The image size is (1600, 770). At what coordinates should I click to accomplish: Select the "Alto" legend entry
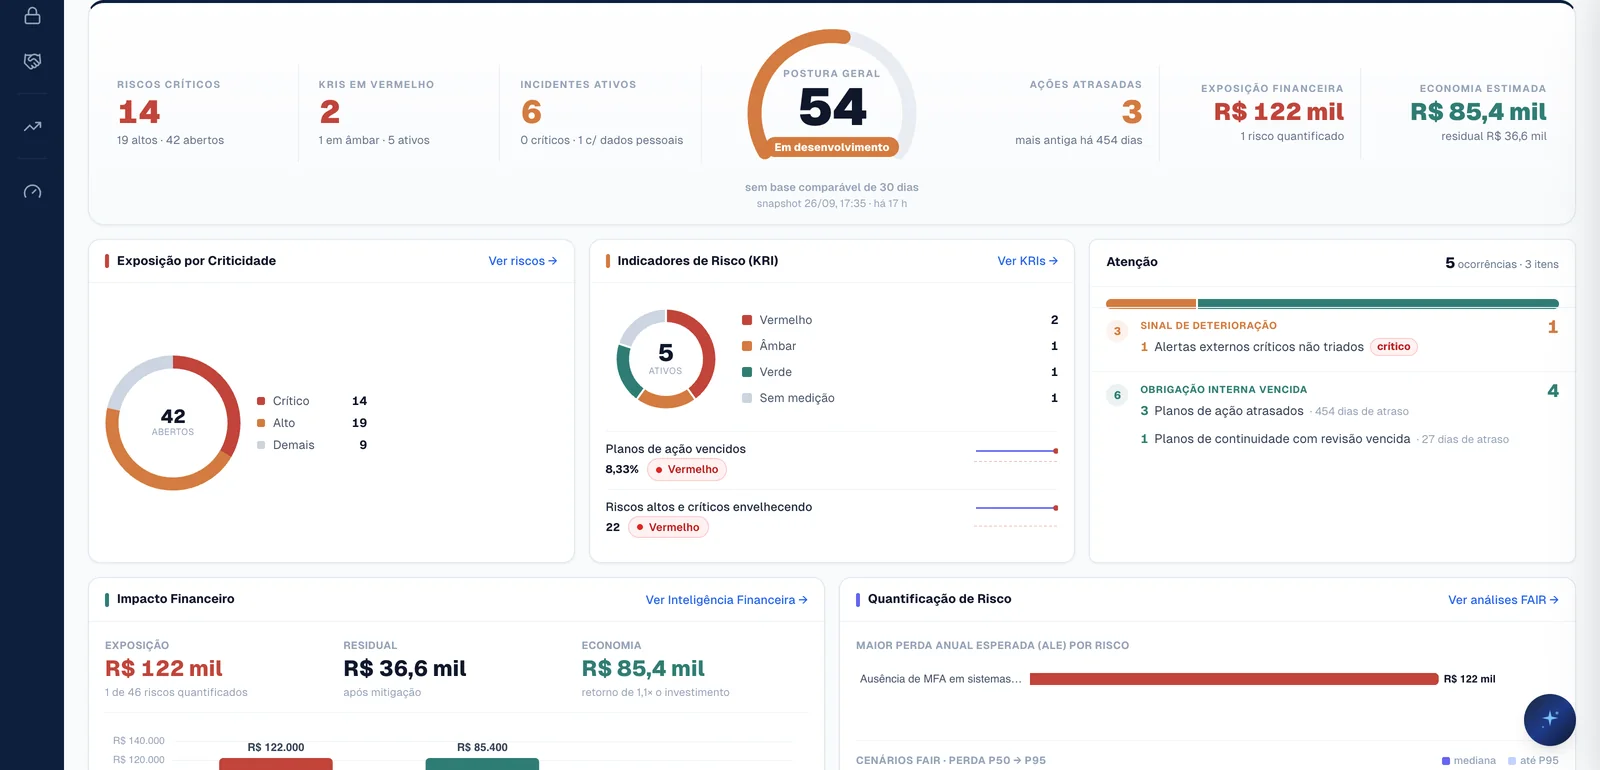312,423
